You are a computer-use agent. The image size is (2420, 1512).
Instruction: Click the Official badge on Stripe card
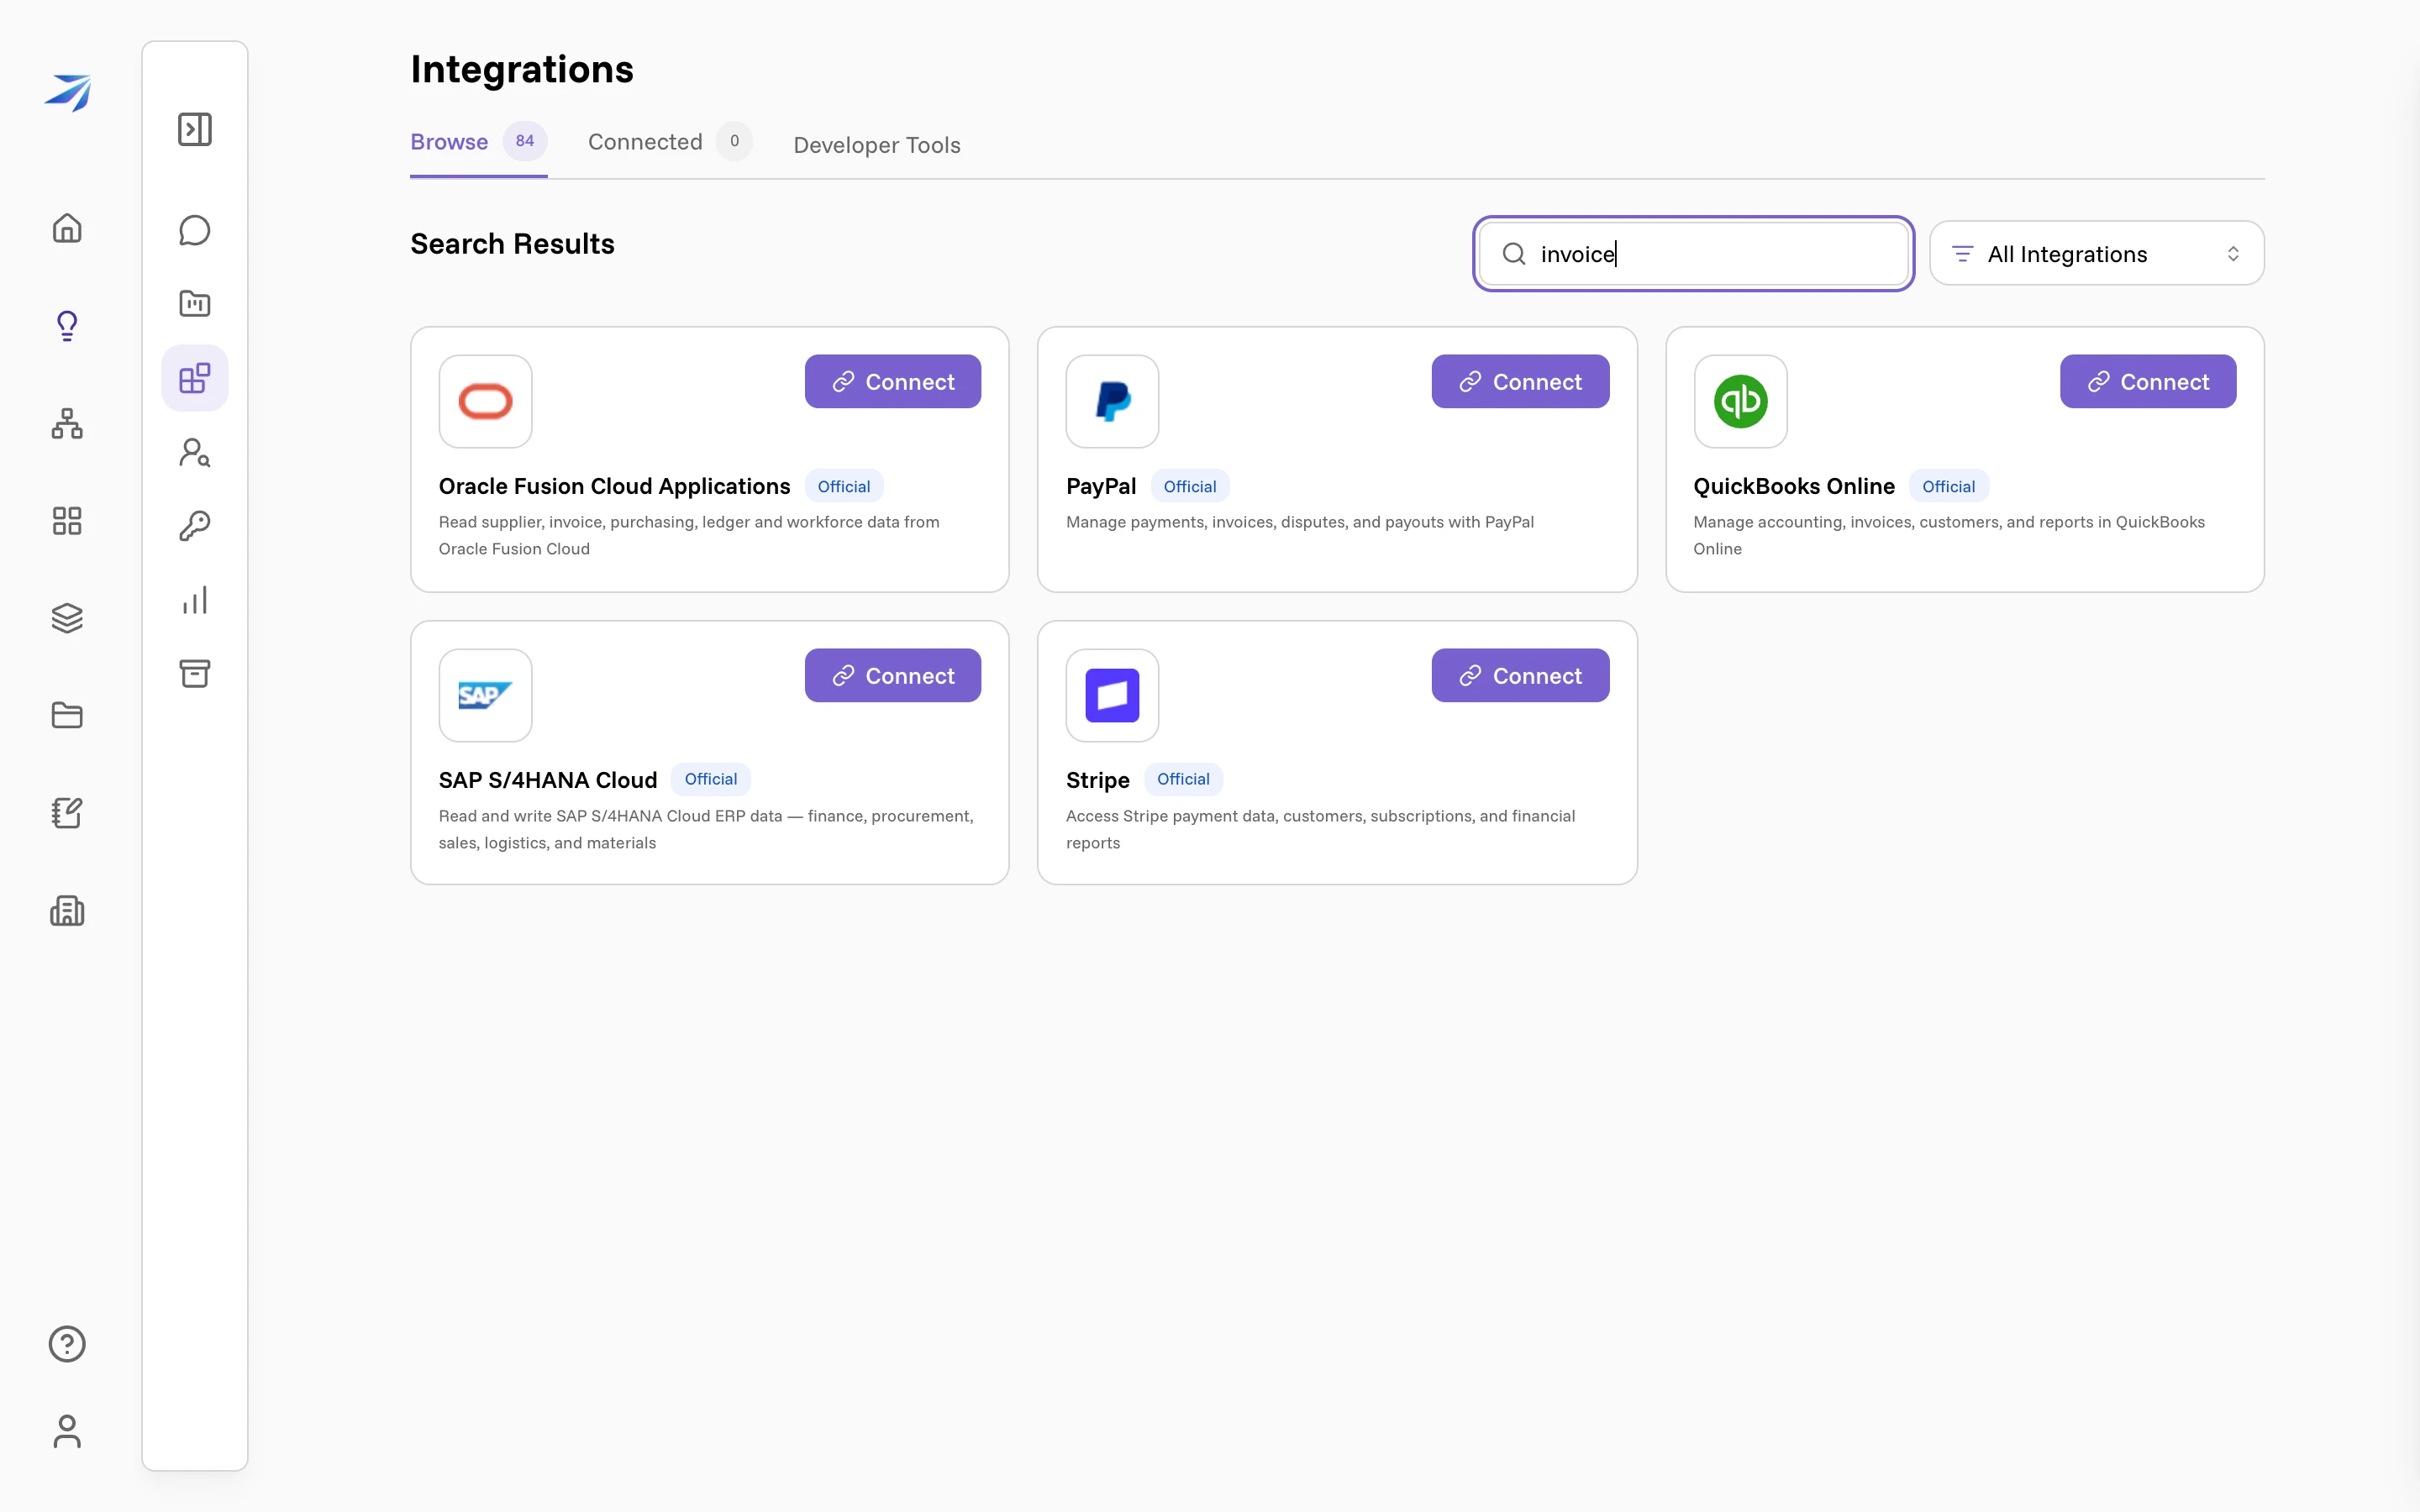[1183, 779]
